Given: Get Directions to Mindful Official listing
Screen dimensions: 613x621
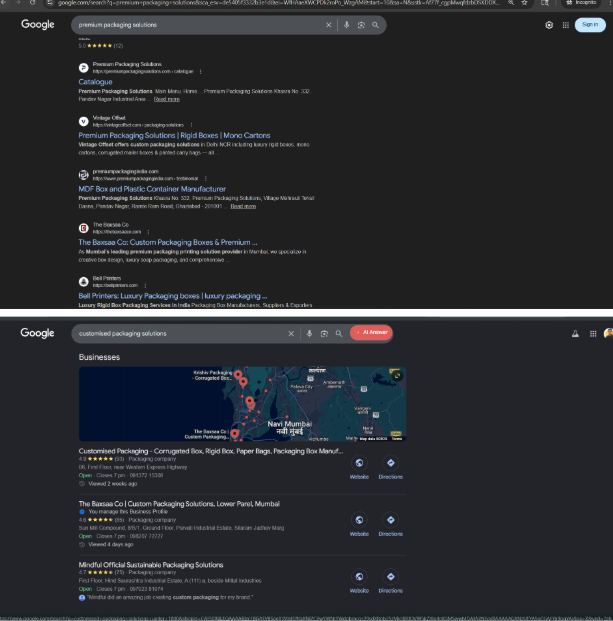Looking at the screenshot, I should [390, 581].
